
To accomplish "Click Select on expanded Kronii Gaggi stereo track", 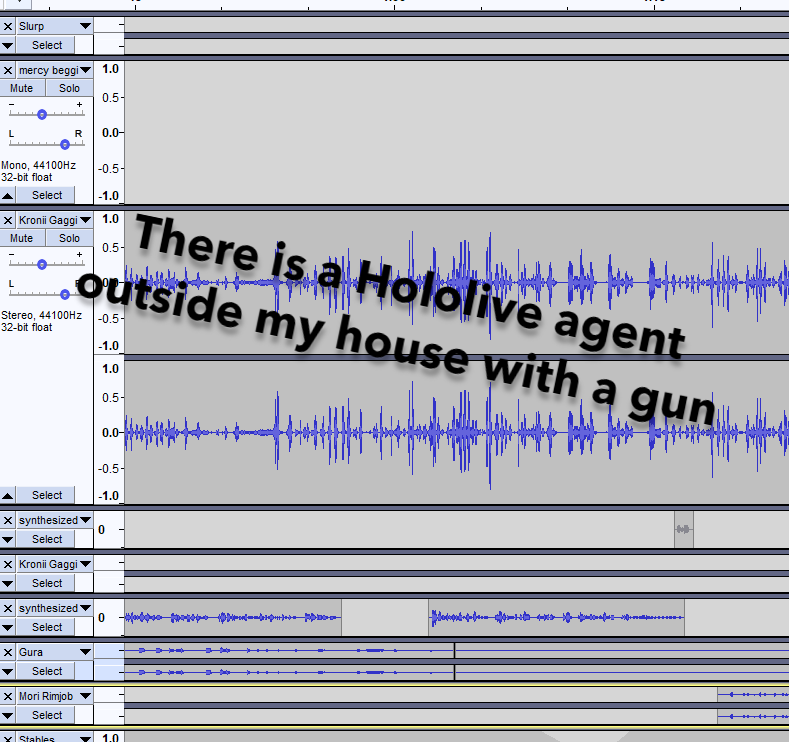I will pos(47,496).
